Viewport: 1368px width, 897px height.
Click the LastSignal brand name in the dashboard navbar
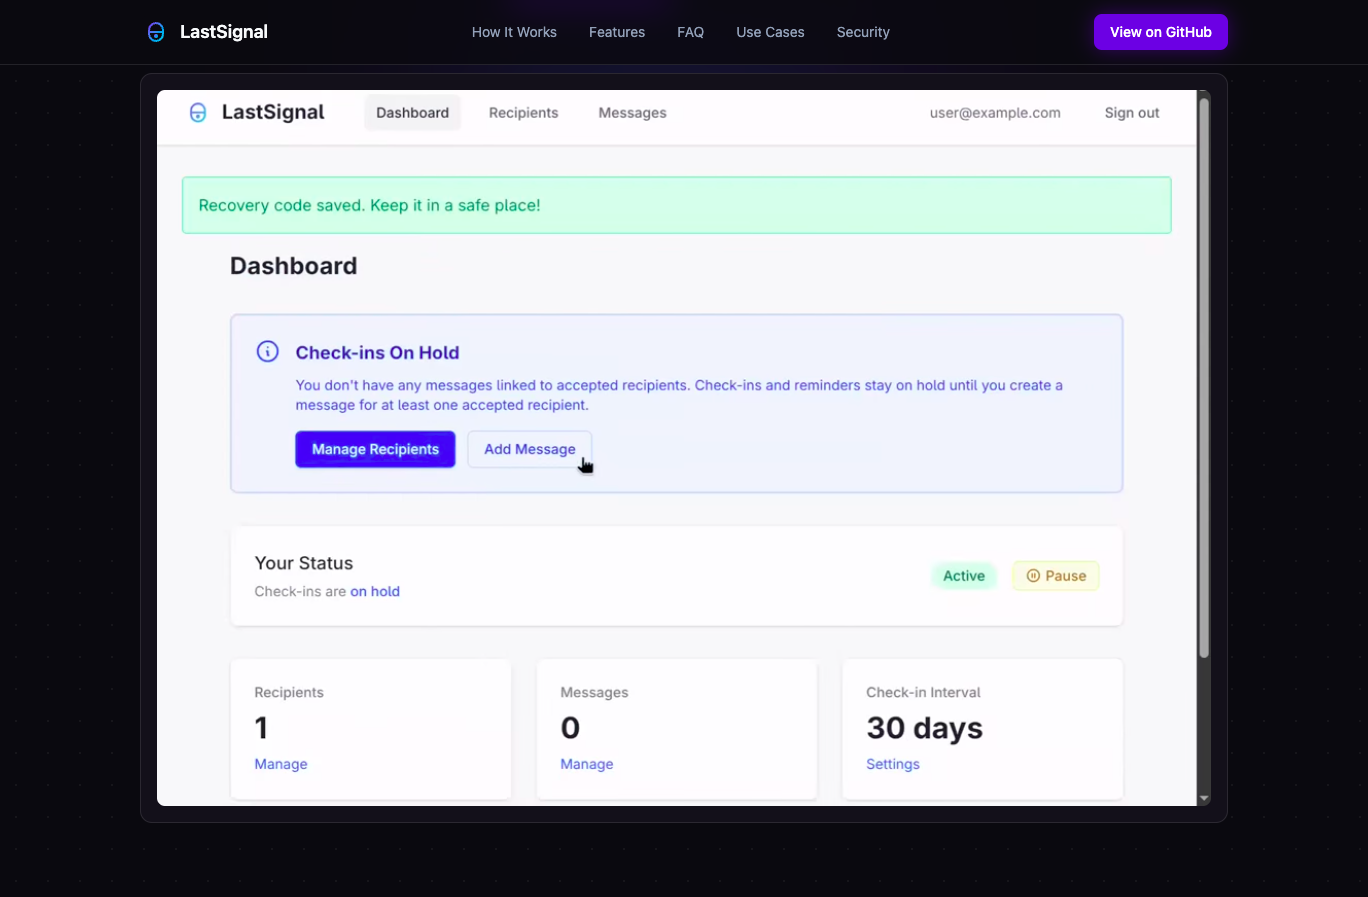coord(273,112)
